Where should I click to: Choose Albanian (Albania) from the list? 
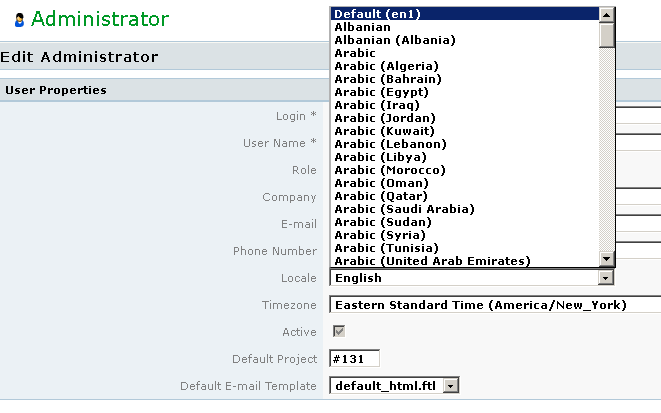tap(465, 40)
